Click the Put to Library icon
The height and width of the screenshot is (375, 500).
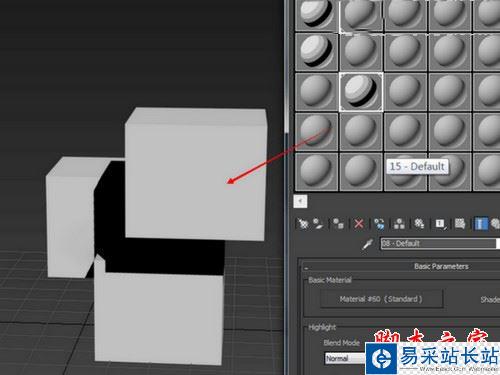click(419, 224)
